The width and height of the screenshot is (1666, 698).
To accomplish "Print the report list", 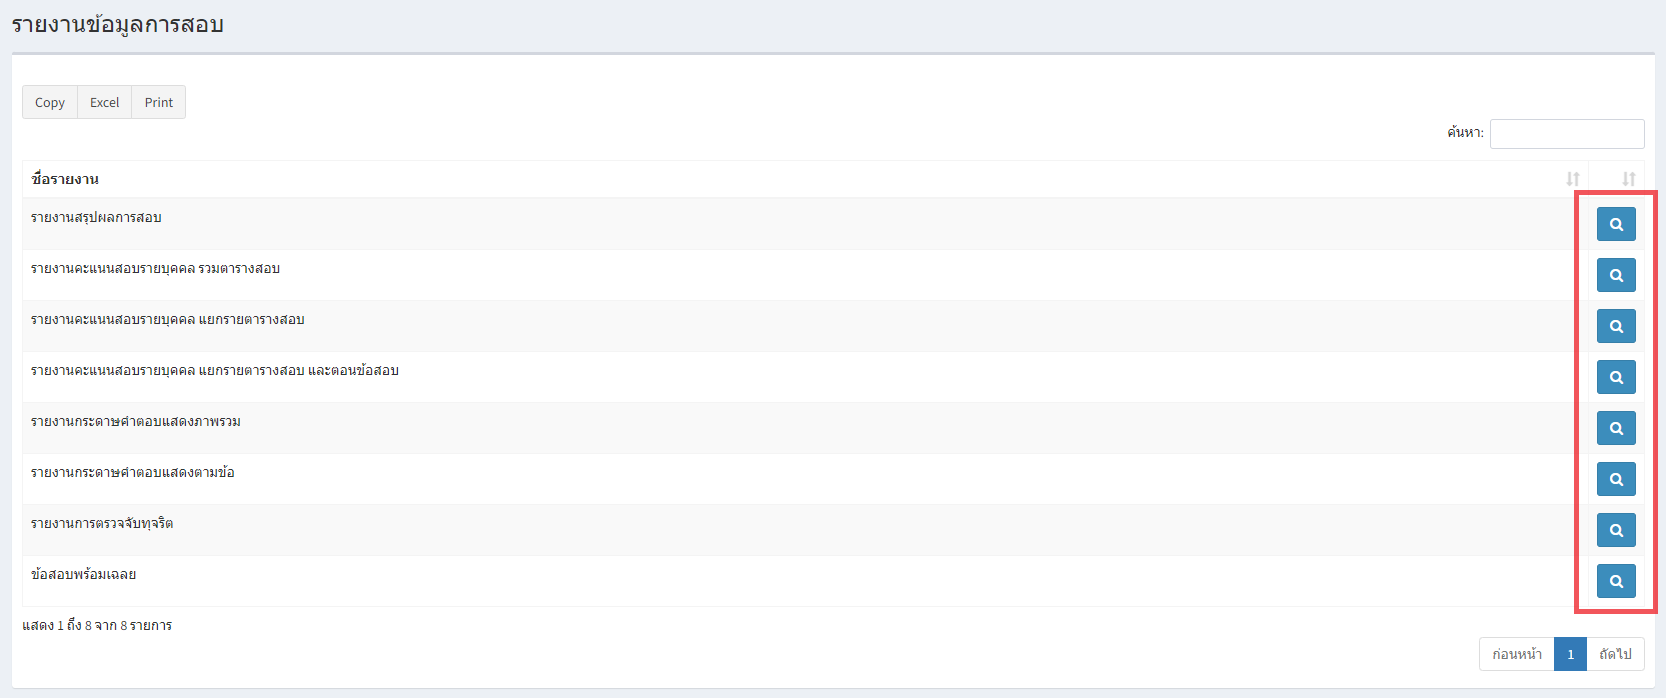I will pyautogui.click(x=158, y=102).
